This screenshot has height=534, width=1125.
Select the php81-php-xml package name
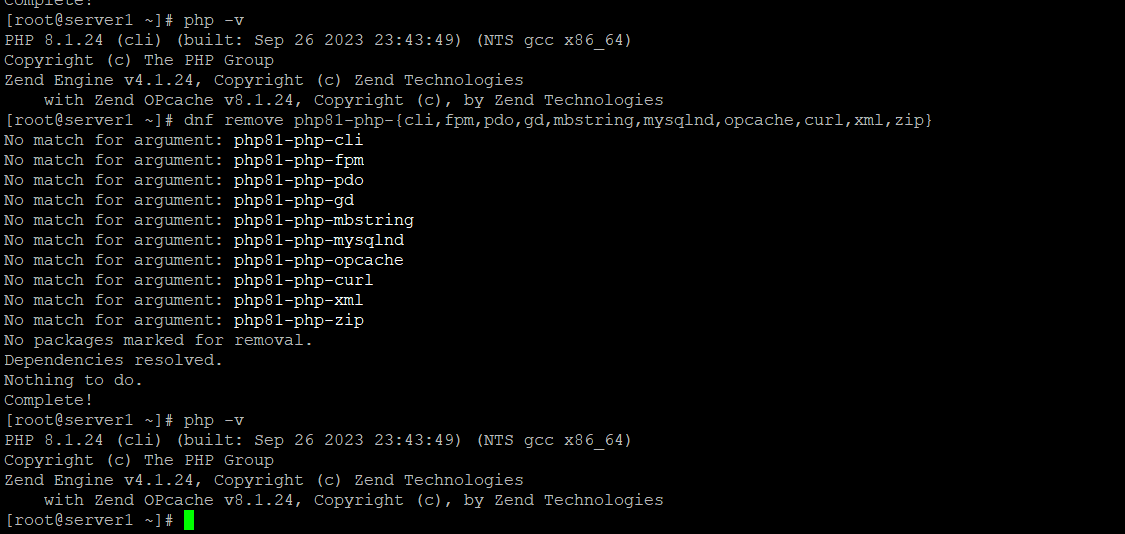(x=298, y=300)
